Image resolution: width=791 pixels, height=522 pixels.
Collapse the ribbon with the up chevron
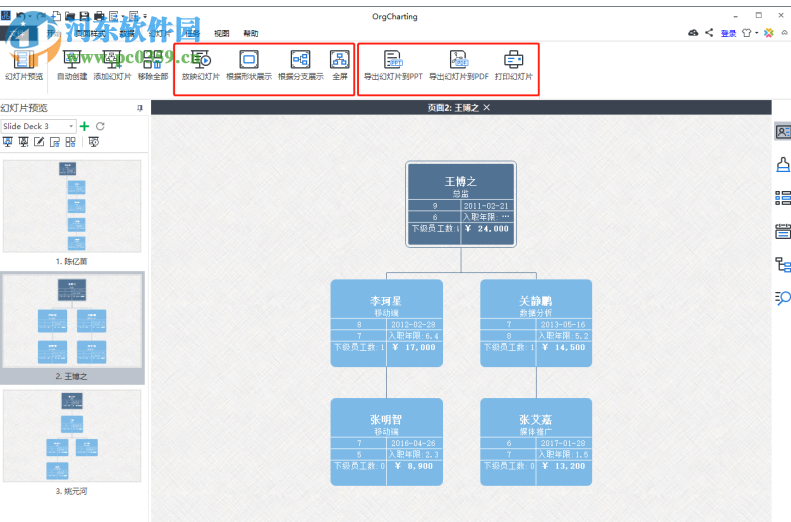click(784, 33)
